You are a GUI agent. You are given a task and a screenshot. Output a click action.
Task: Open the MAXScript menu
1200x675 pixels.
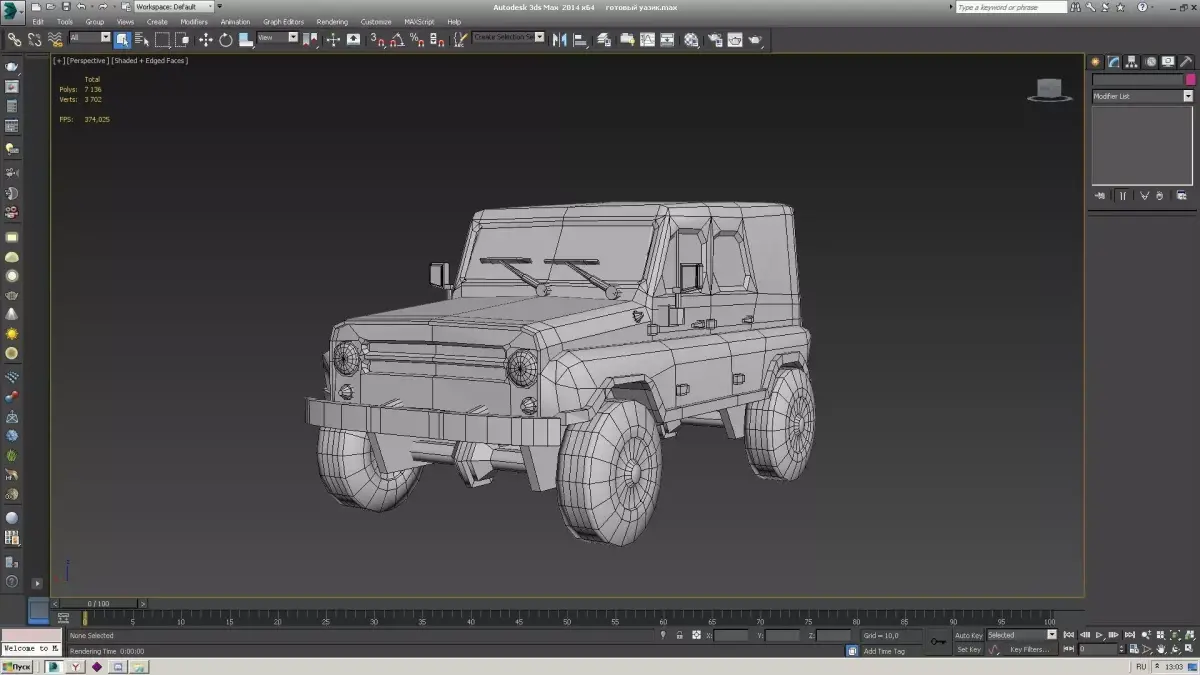[x=419, y=21]
